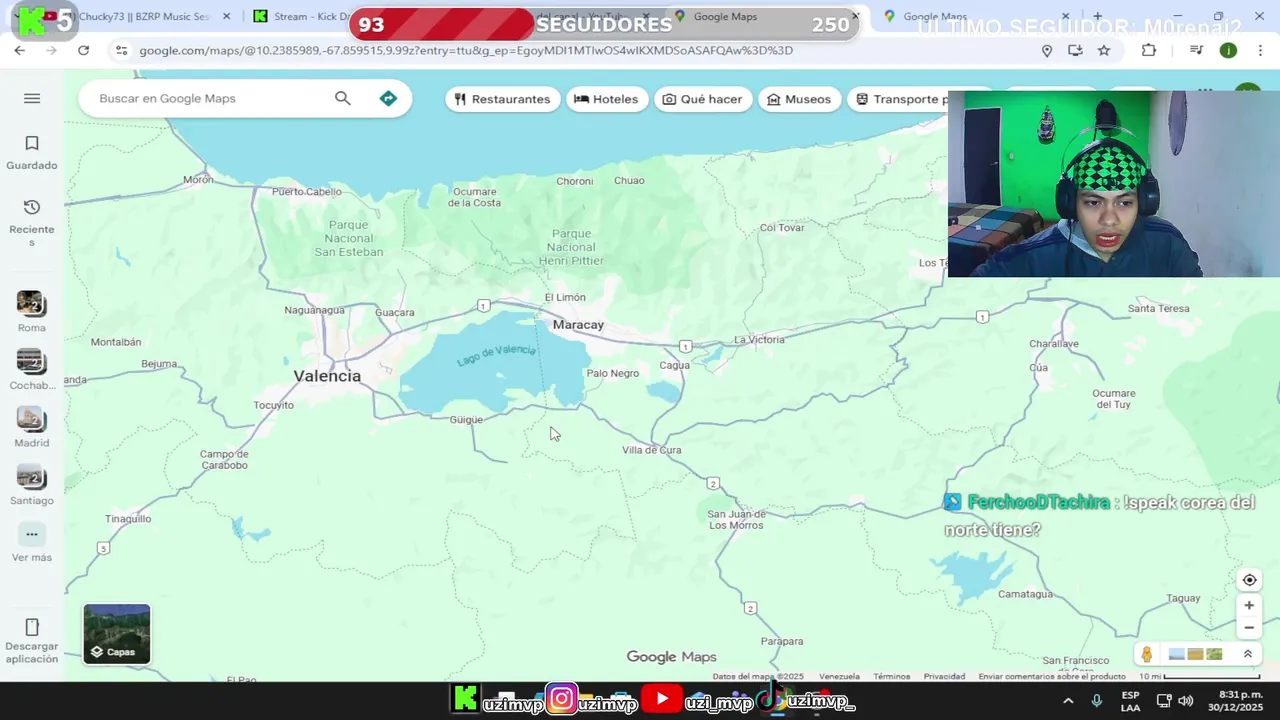Filter map by Hoteles
Screen dimensions: 1280x720
(606, 99)
